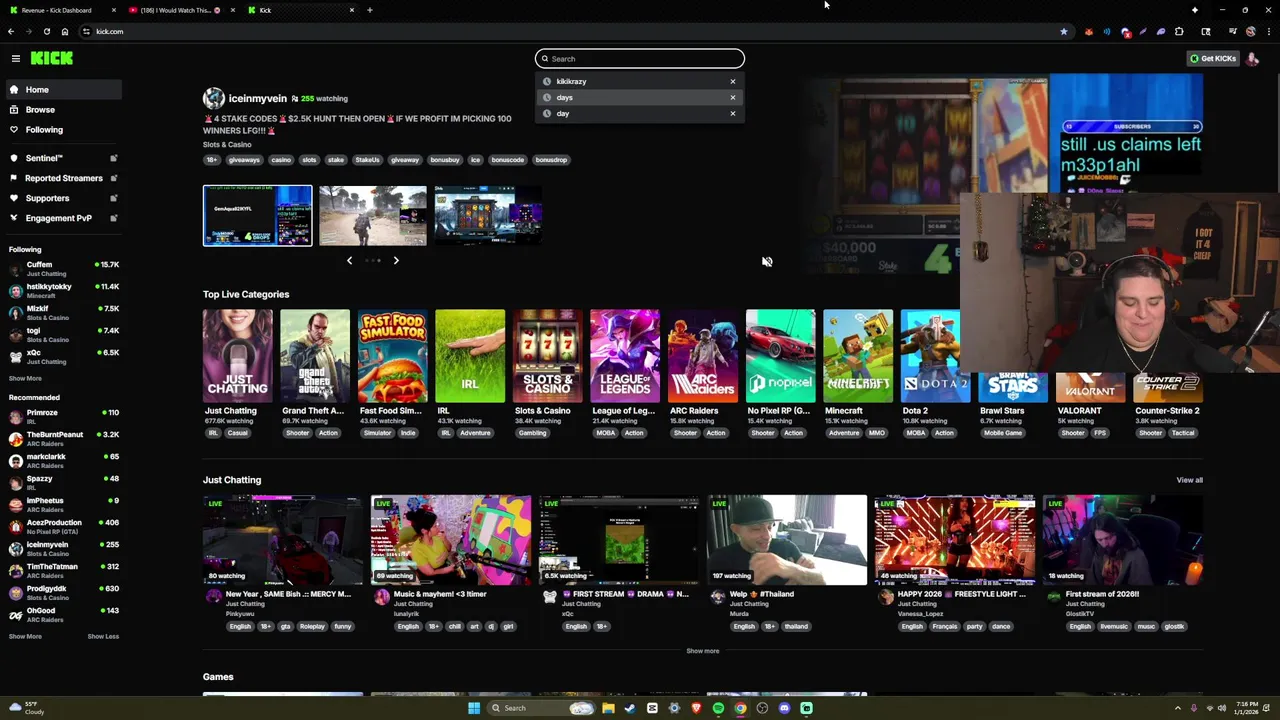Reload the page with refresh button
The image size is (1280, 720).
coord(46,32)
